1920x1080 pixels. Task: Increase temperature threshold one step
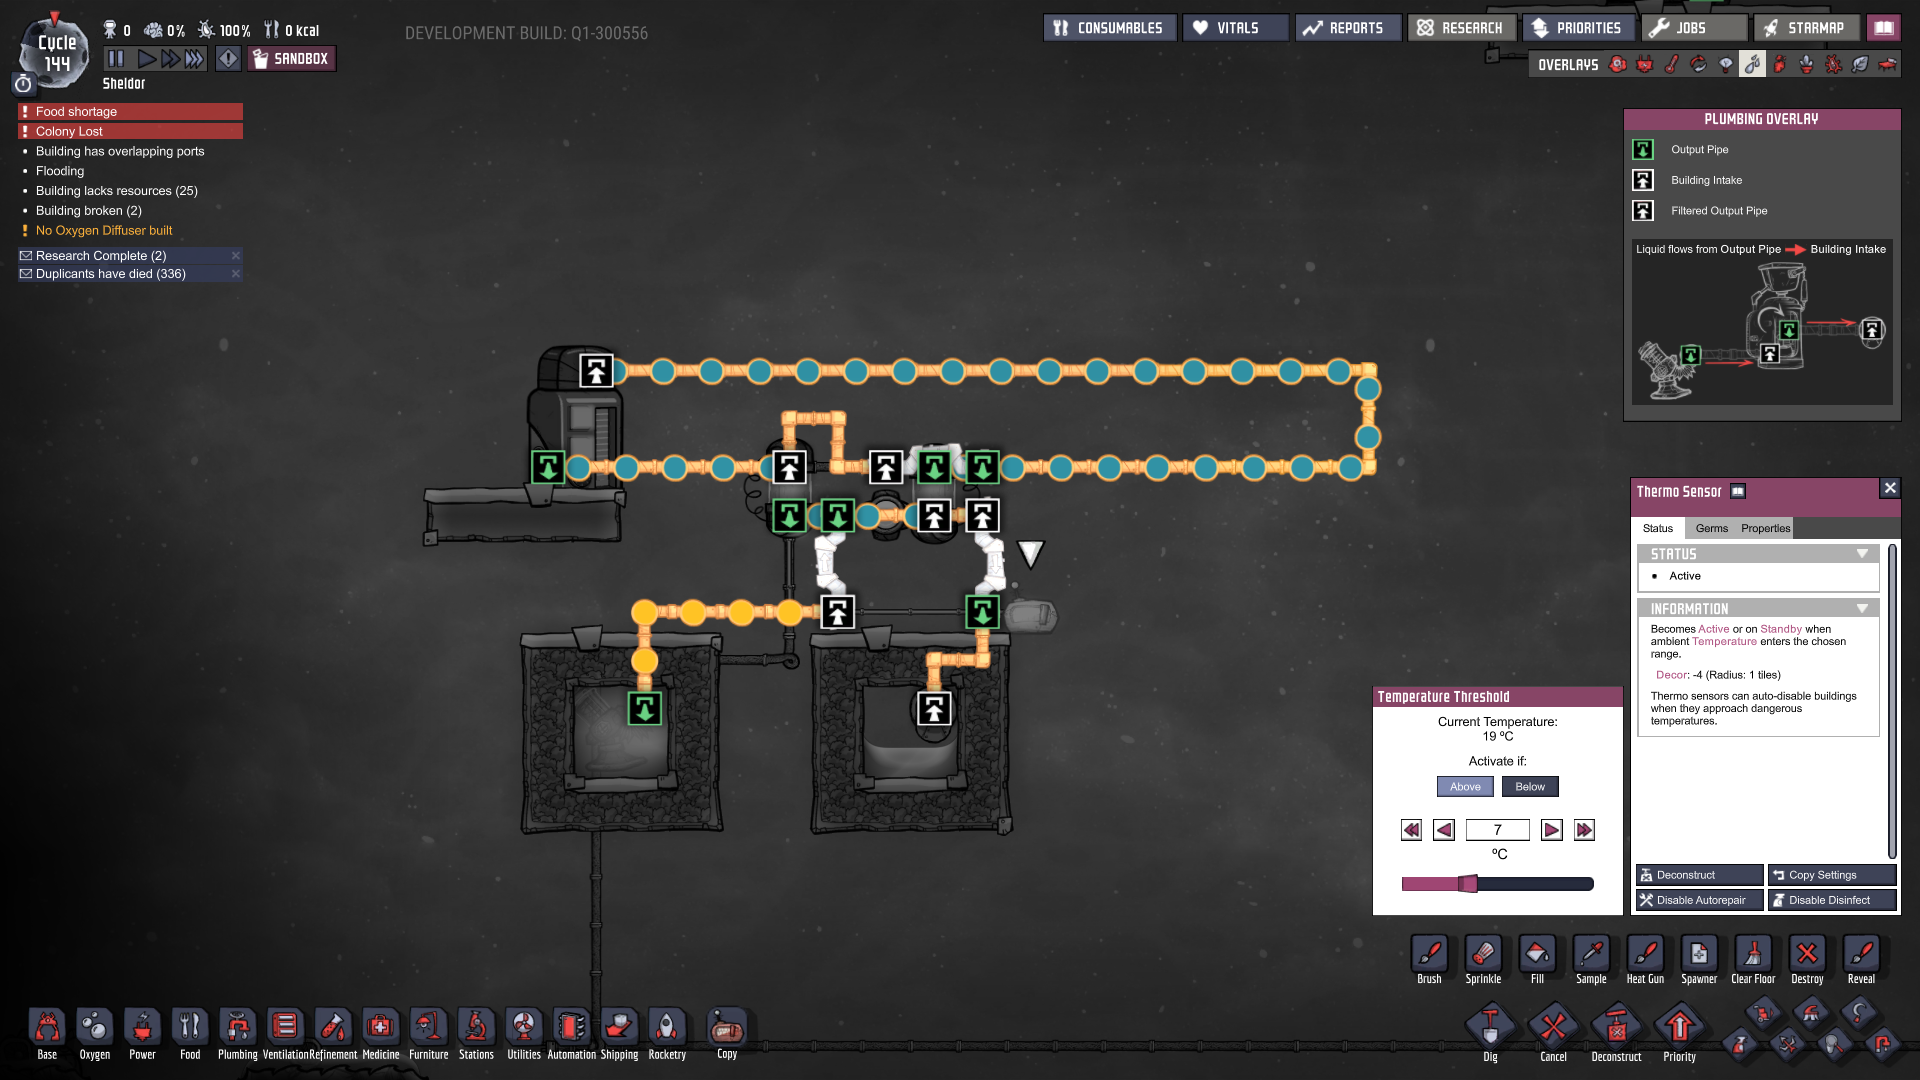1551,830
